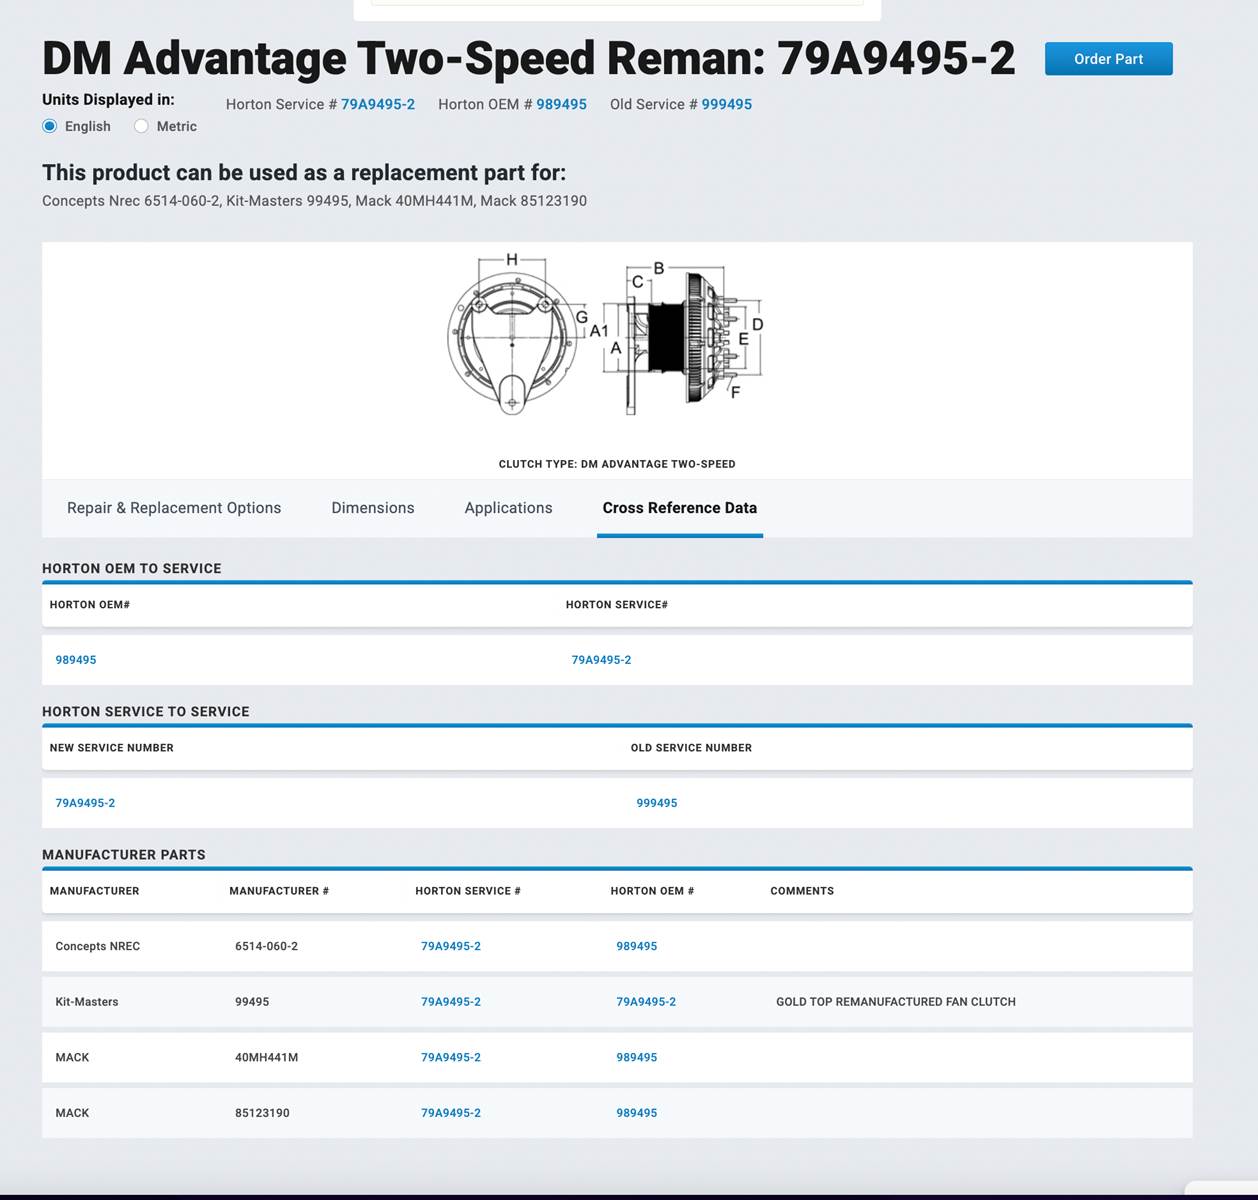This screenshot has width=1258, height=1200.
Task: Click 79A9495-2 under Horton Service# column
Action: 601,660
